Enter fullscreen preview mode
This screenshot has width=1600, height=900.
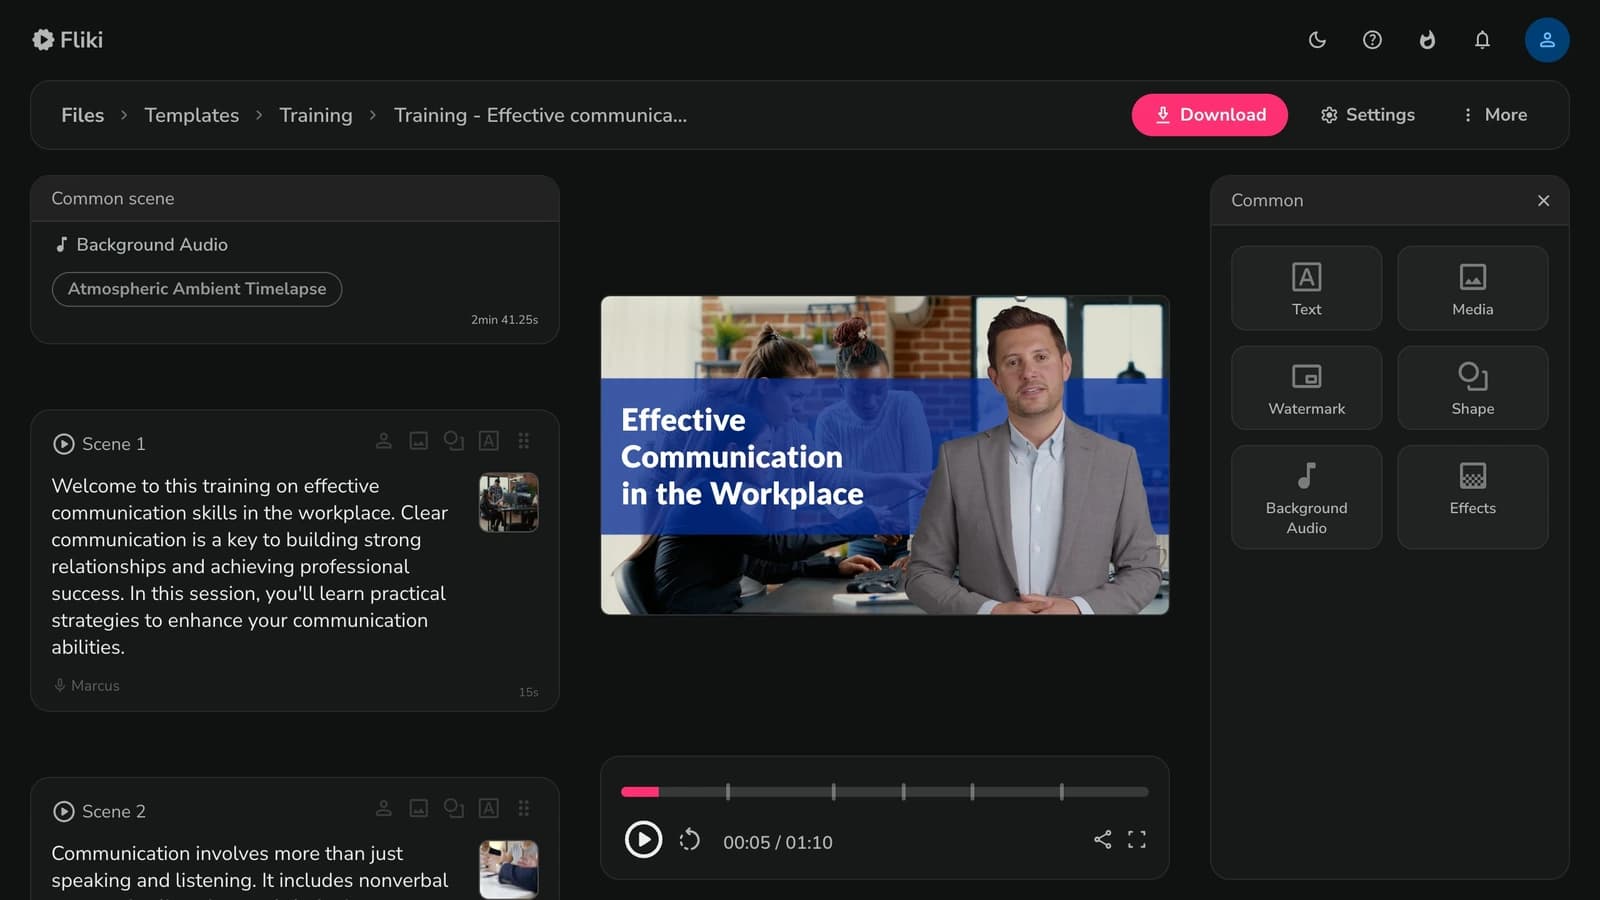coord(1137,841)
